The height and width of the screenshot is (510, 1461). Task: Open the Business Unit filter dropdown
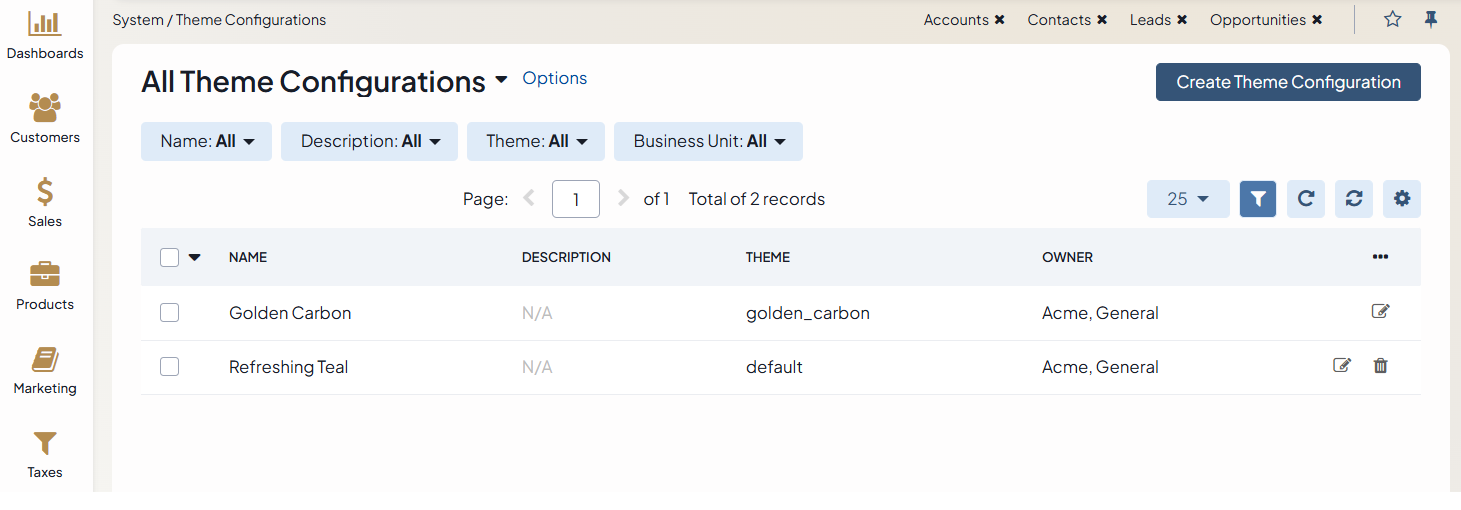tap(708, 142)
